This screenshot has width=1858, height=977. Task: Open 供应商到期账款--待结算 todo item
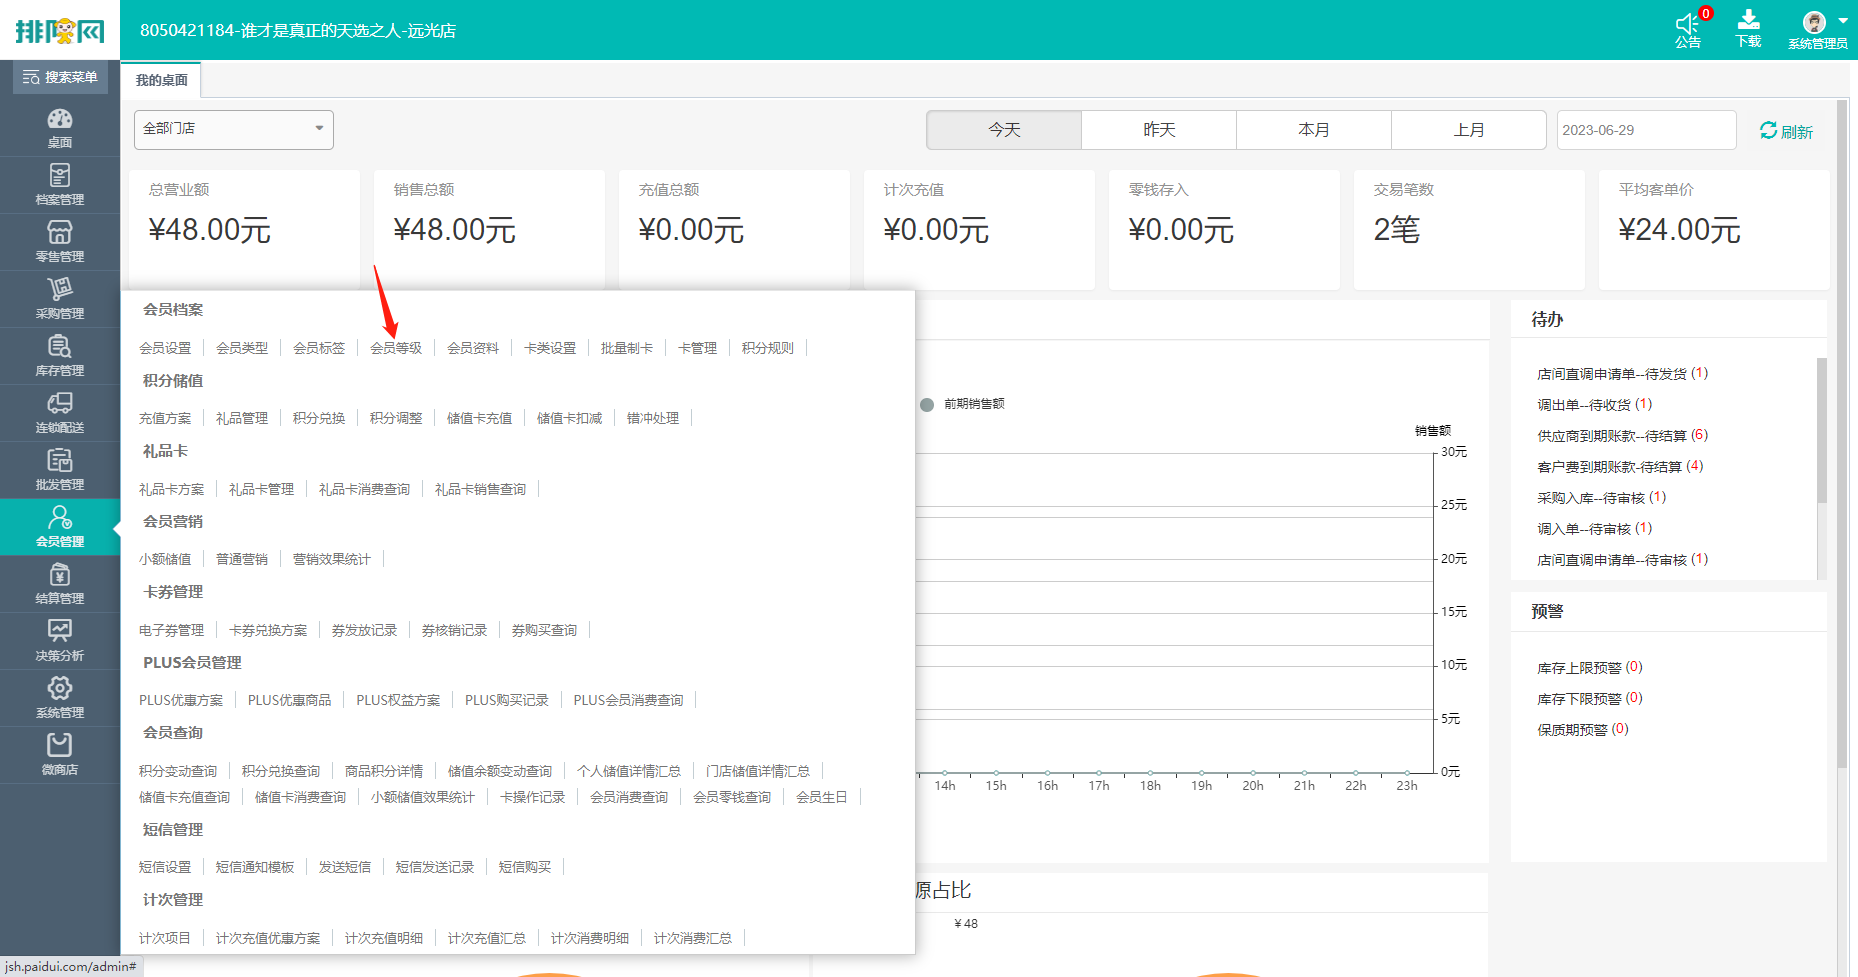[x=1622, y=436]
